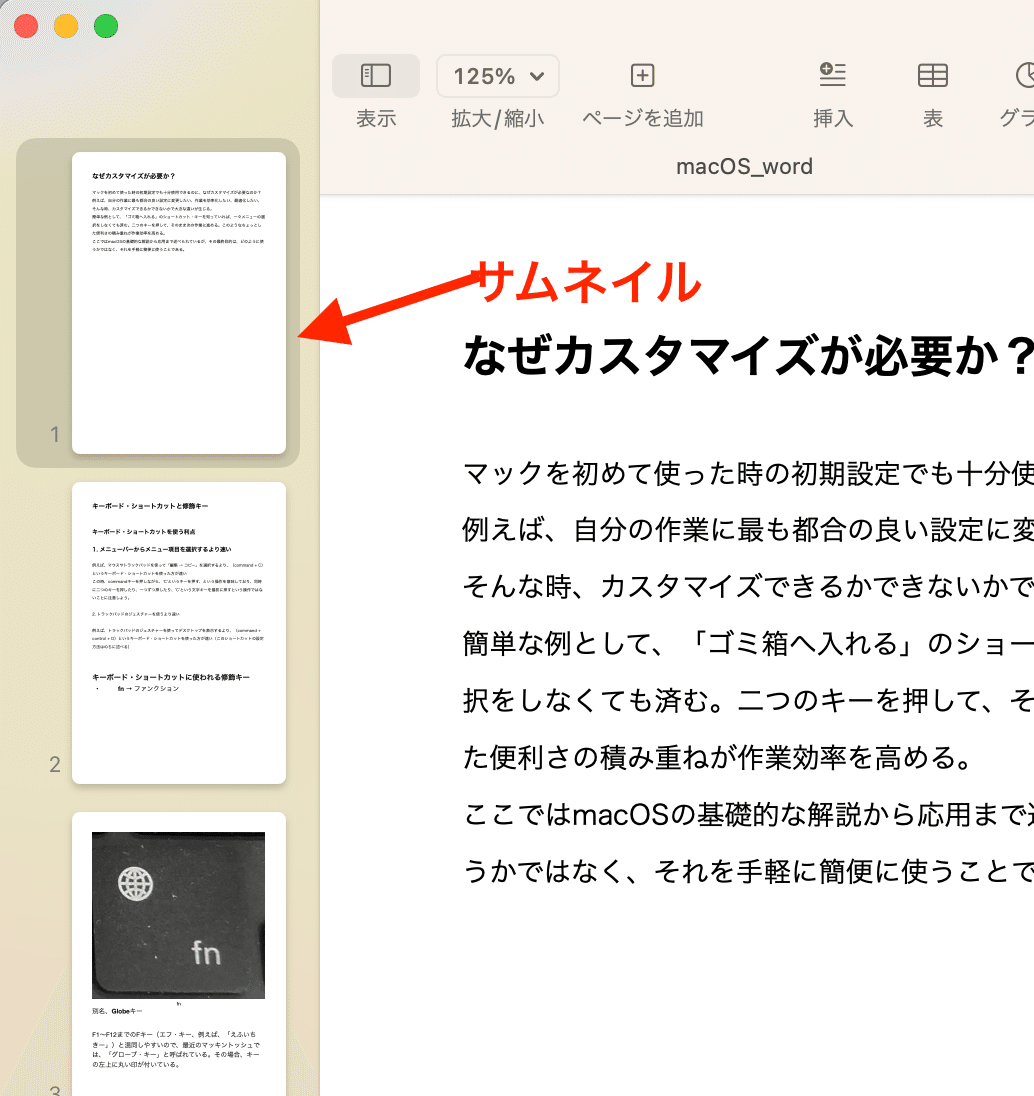
Task: Click the sidebar view (表示) icon
Action: click(375, 75)
